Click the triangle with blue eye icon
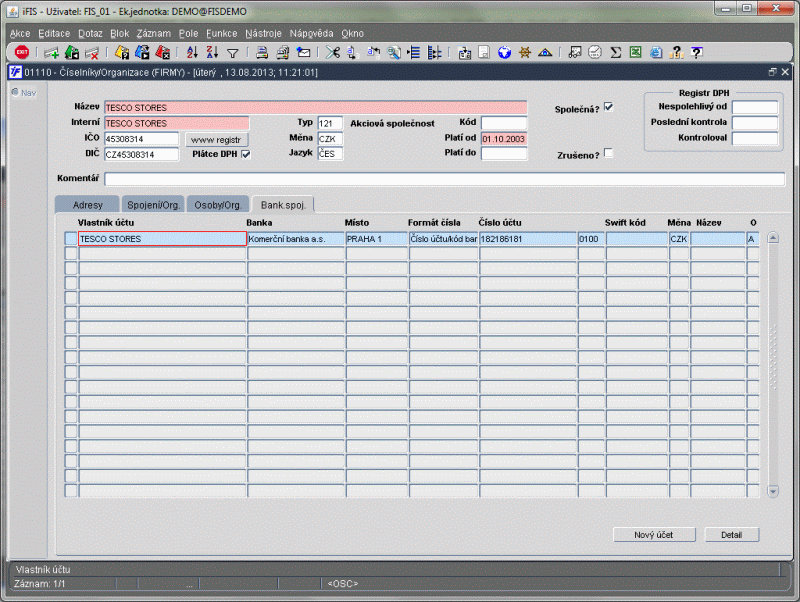The height and width of the screenshot is (602, 800). click(x=545, y=53)
